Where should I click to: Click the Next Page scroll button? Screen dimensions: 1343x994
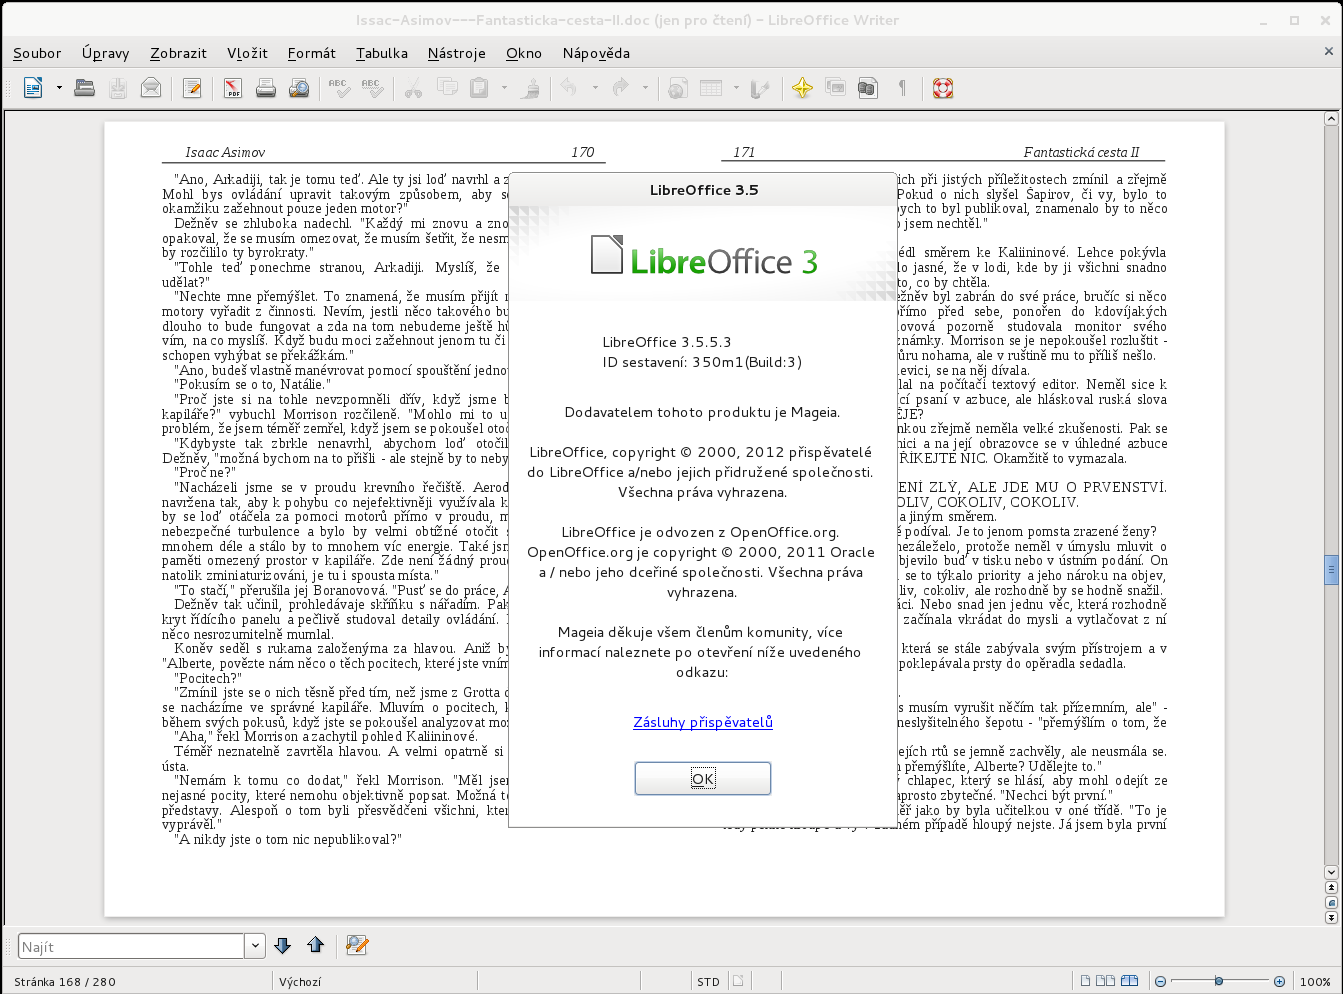(x=1331, y=917)
